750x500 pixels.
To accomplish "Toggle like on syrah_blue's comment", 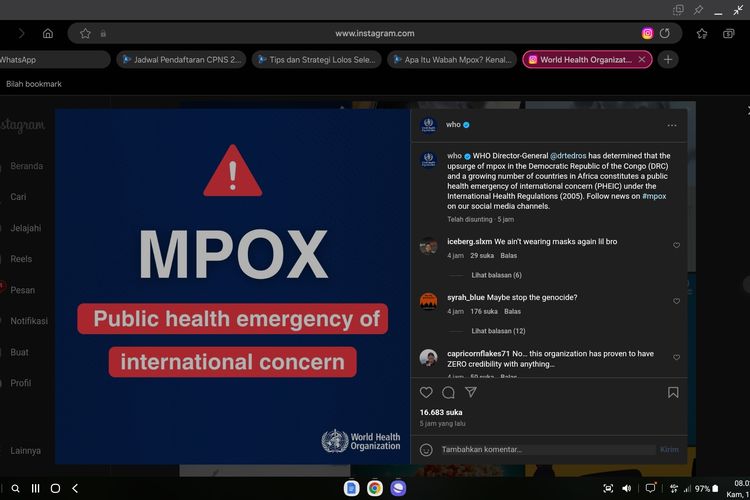I will (676, 301).
